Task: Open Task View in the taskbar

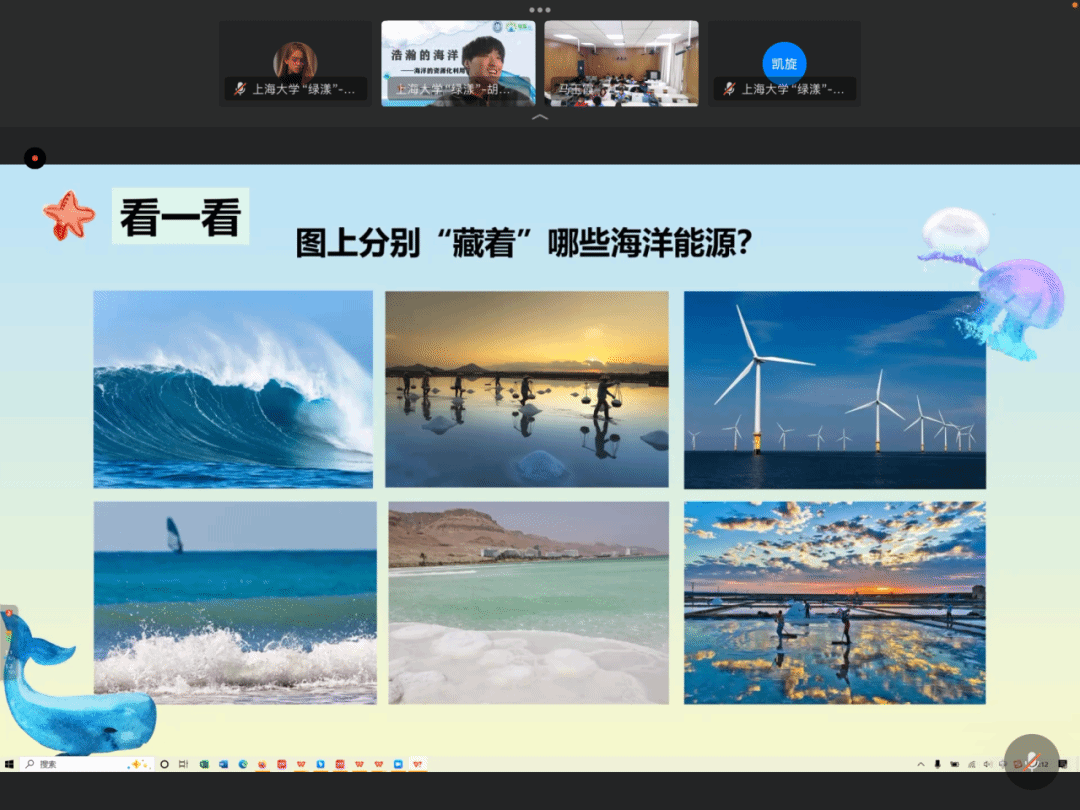Action: 183,764
